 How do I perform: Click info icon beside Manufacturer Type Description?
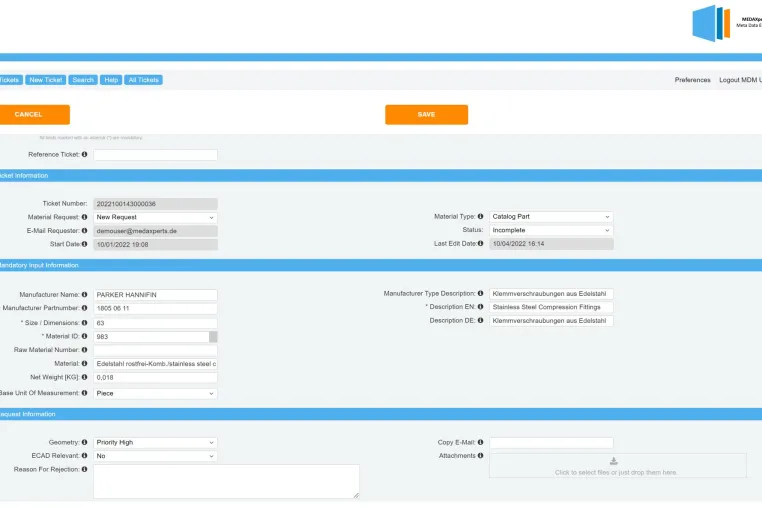click(x=480, y=294)
